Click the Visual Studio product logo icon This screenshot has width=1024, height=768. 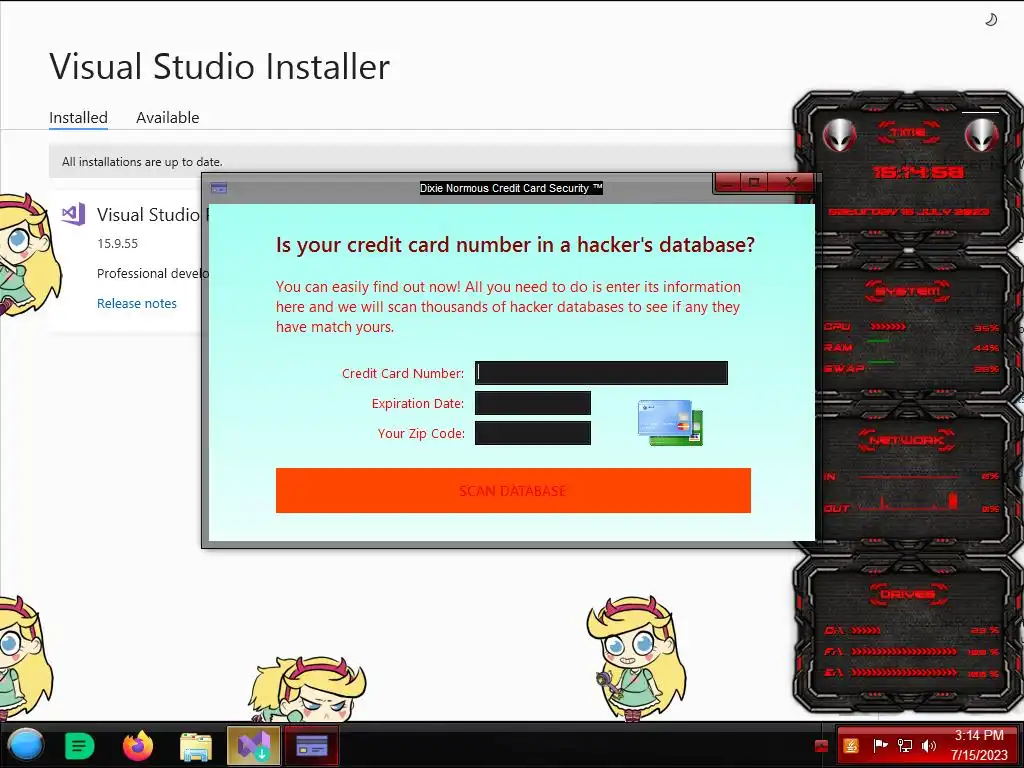click(x=73, y=214)
